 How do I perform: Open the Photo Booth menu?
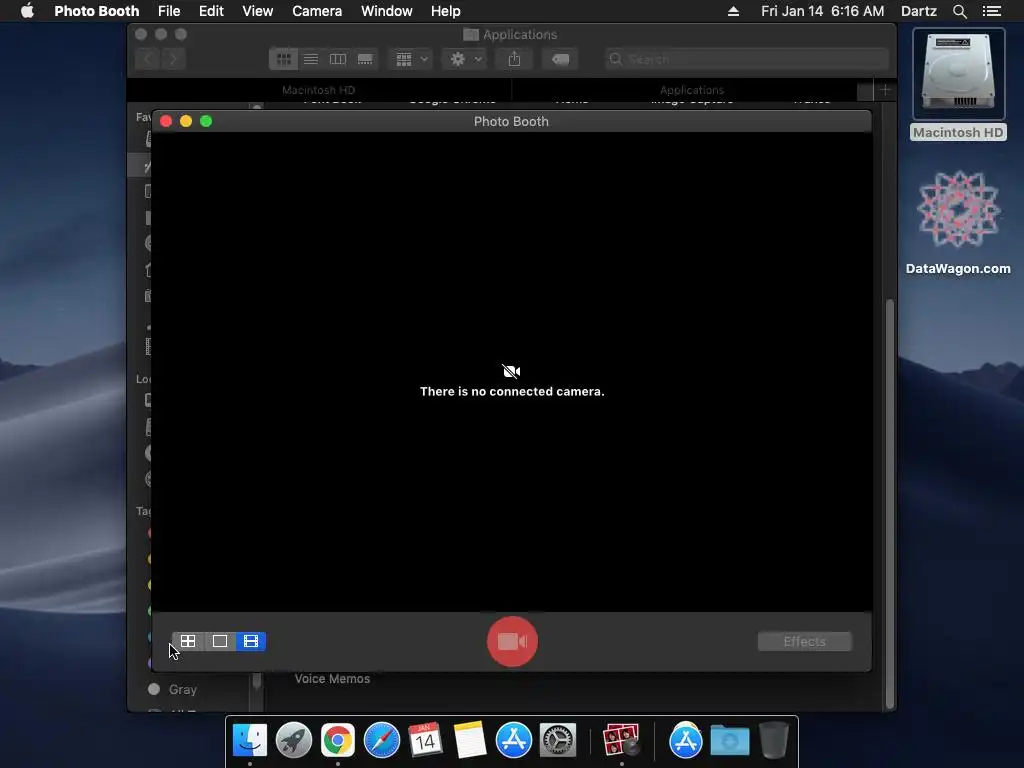click(97, 11)
